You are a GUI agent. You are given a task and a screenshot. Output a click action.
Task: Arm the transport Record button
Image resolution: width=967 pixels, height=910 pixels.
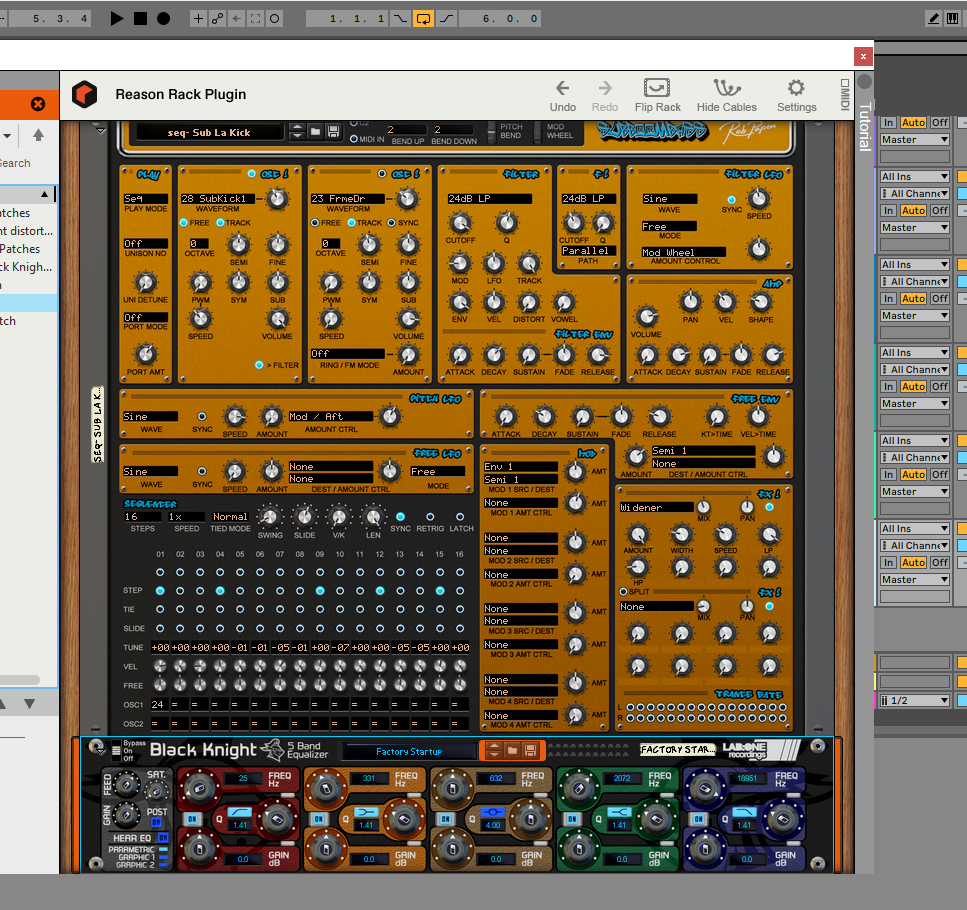pos(163,18)
